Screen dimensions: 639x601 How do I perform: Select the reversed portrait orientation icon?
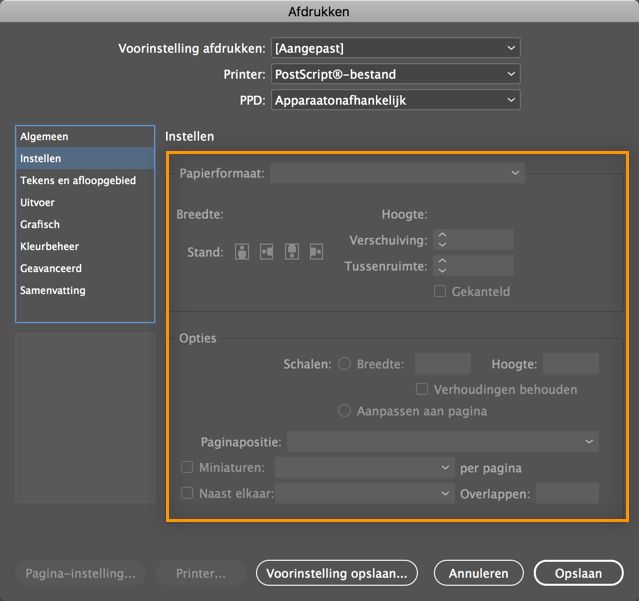[291, 252]
